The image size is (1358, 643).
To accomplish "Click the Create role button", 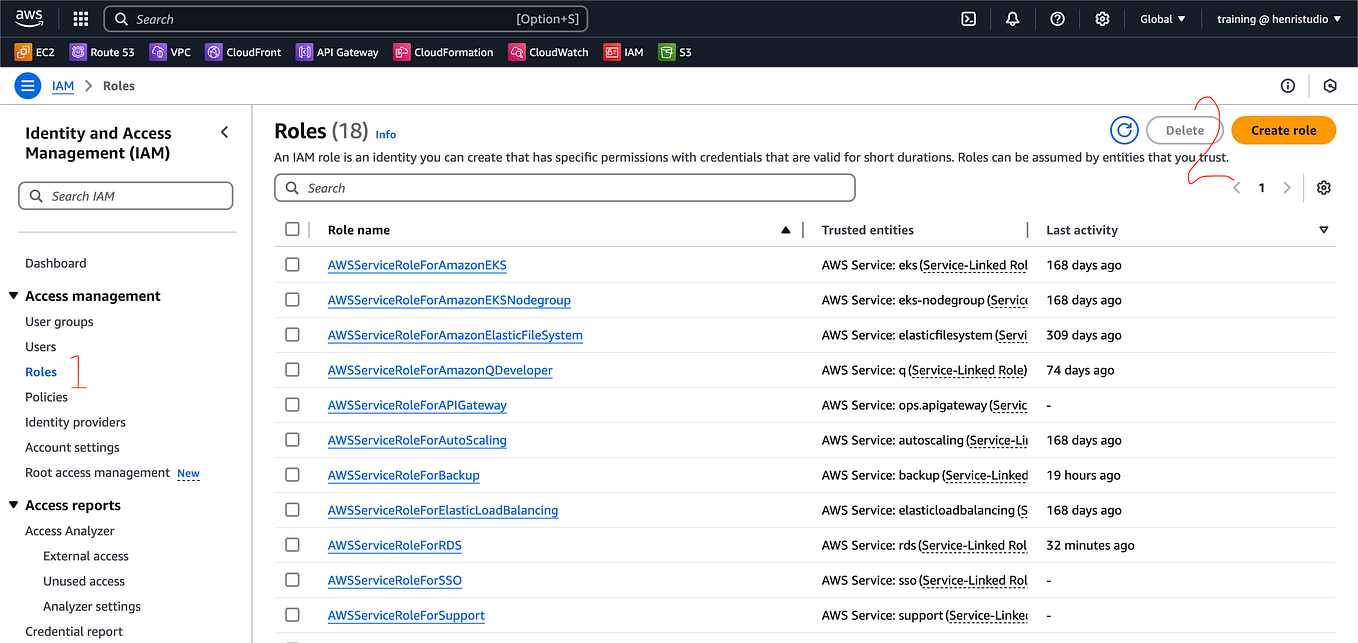I will (x=1283, y=130).
